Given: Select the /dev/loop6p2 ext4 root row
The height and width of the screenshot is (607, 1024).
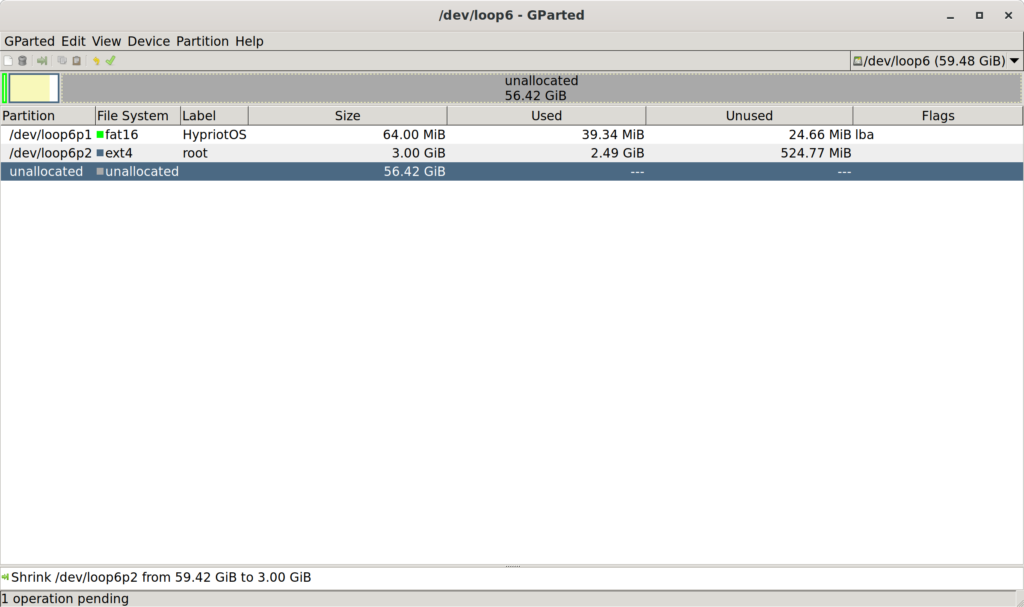Looking at the screenshot, I should click(50, 153).
